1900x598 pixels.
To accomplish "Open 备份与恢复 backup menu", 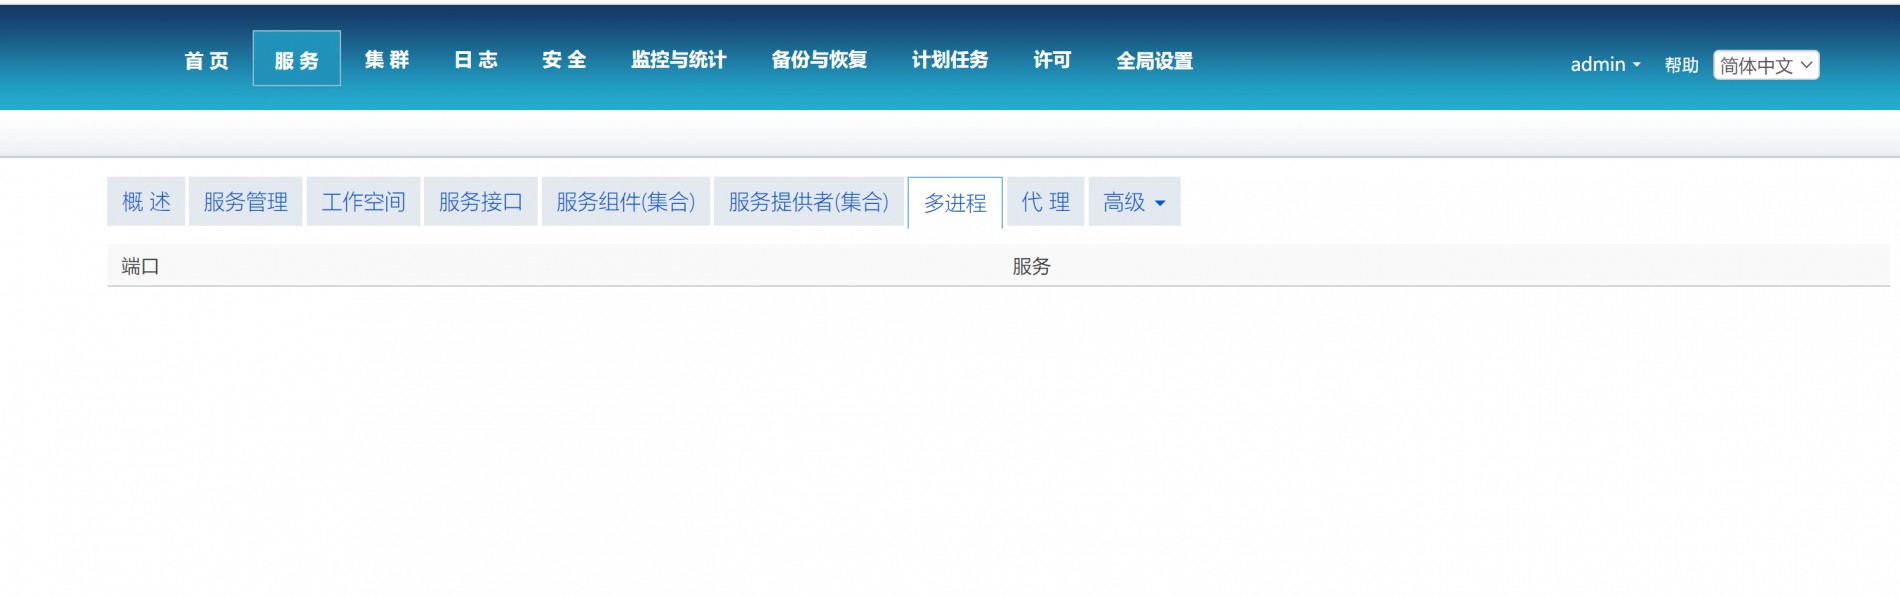I will tap(819, 60).
